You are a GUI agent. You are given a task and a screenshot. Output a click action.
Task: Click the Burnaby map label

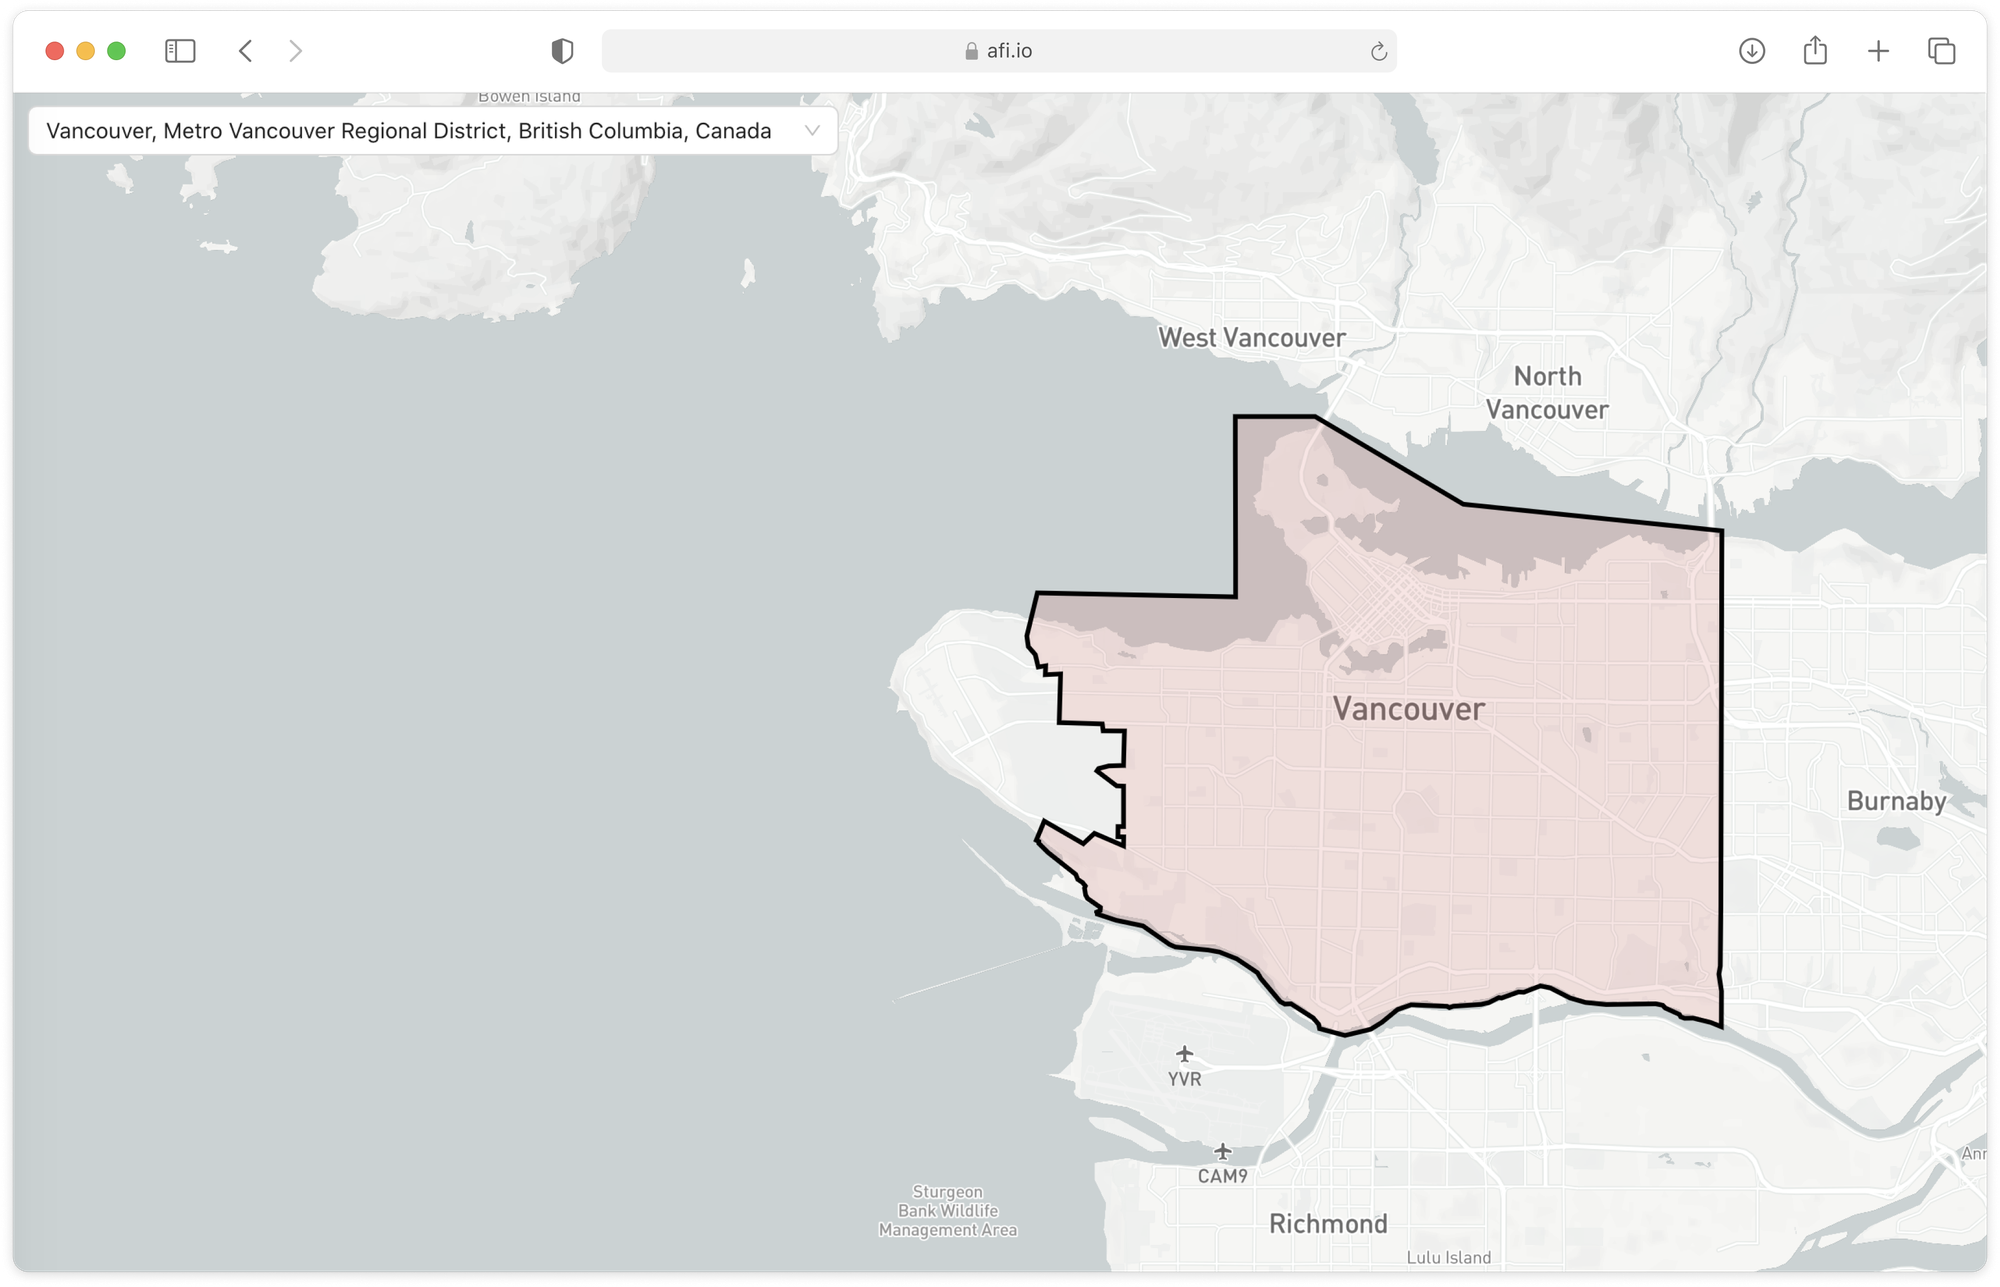[x=1896, y=801]
